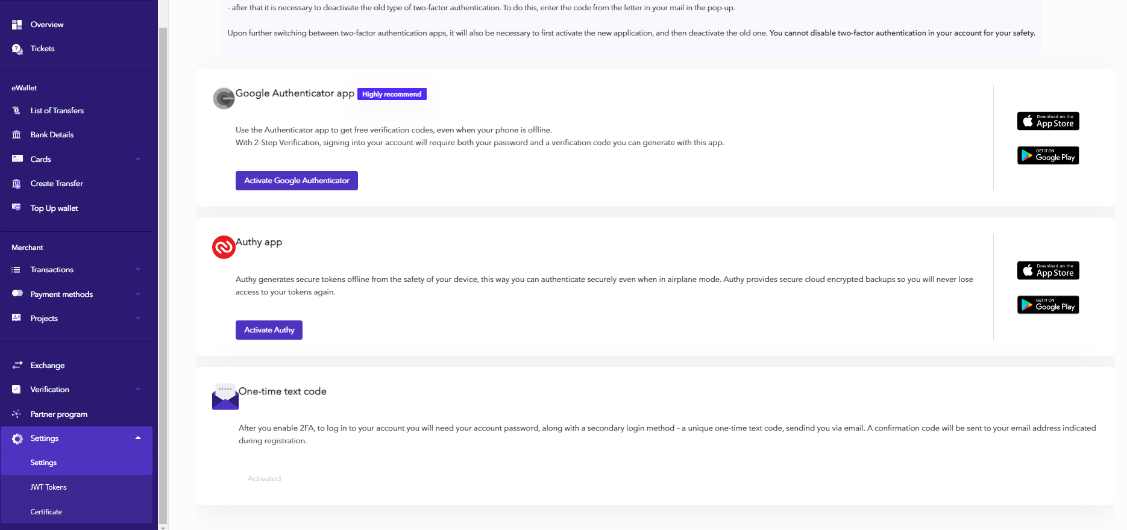This screenshot has width=1127, height=530.
Task: Click the Partner program icon
Action: pos(17,414)
